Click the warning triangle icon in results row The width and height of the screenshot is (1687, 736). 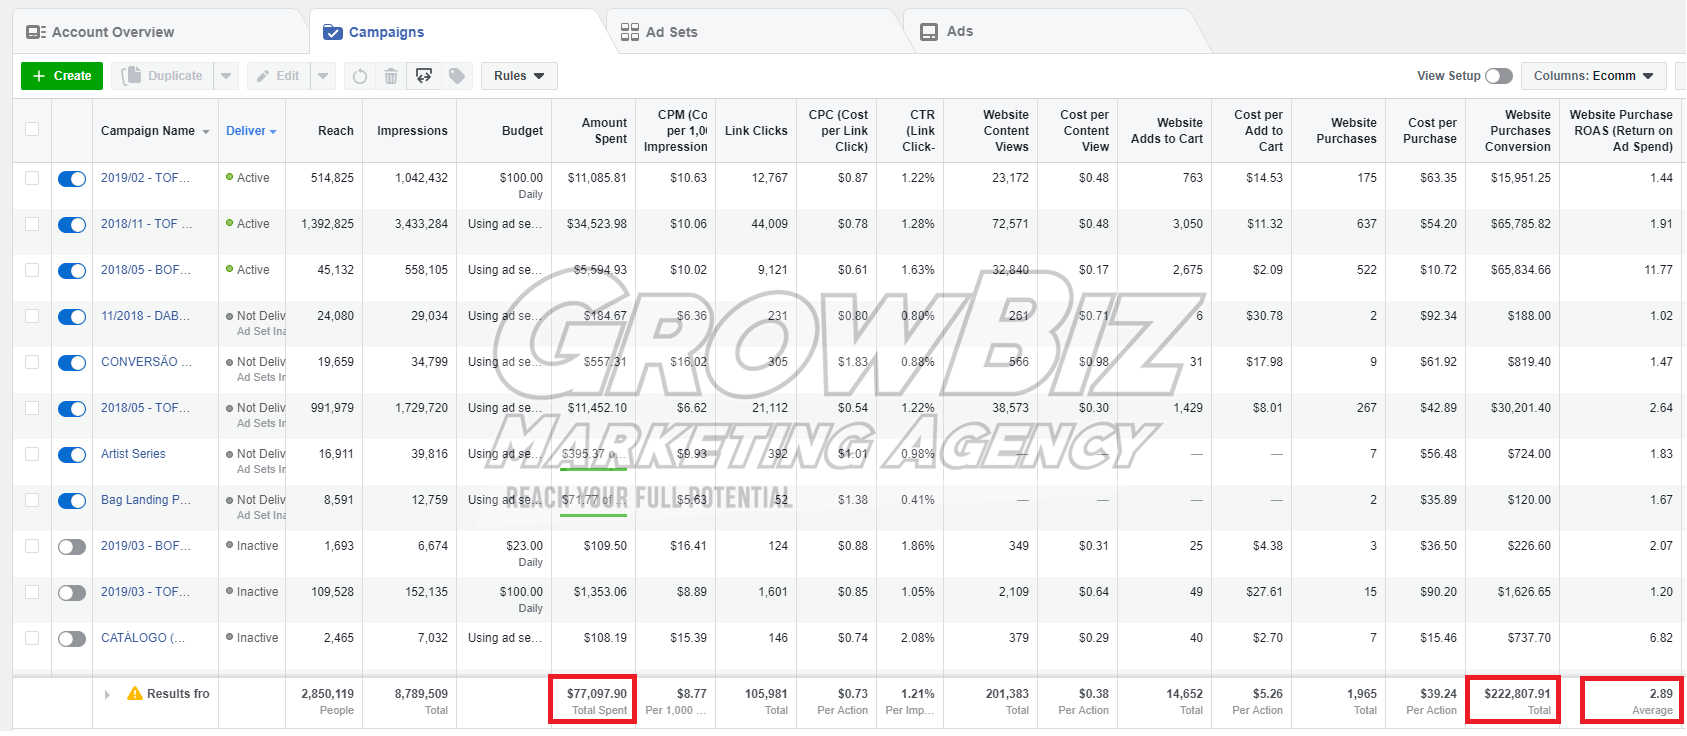[x=135, y=693]
